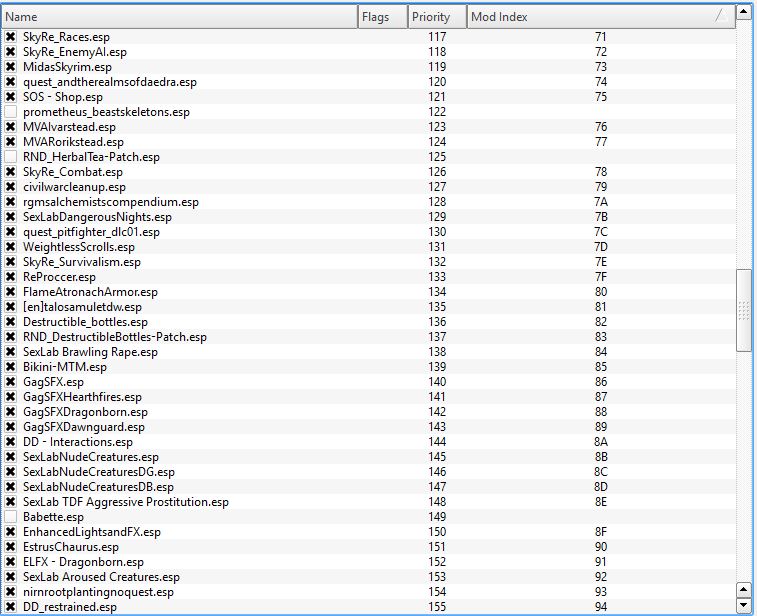Click the Mod Index column header
This screenshot has width=757, height=616.
(590, 16)
